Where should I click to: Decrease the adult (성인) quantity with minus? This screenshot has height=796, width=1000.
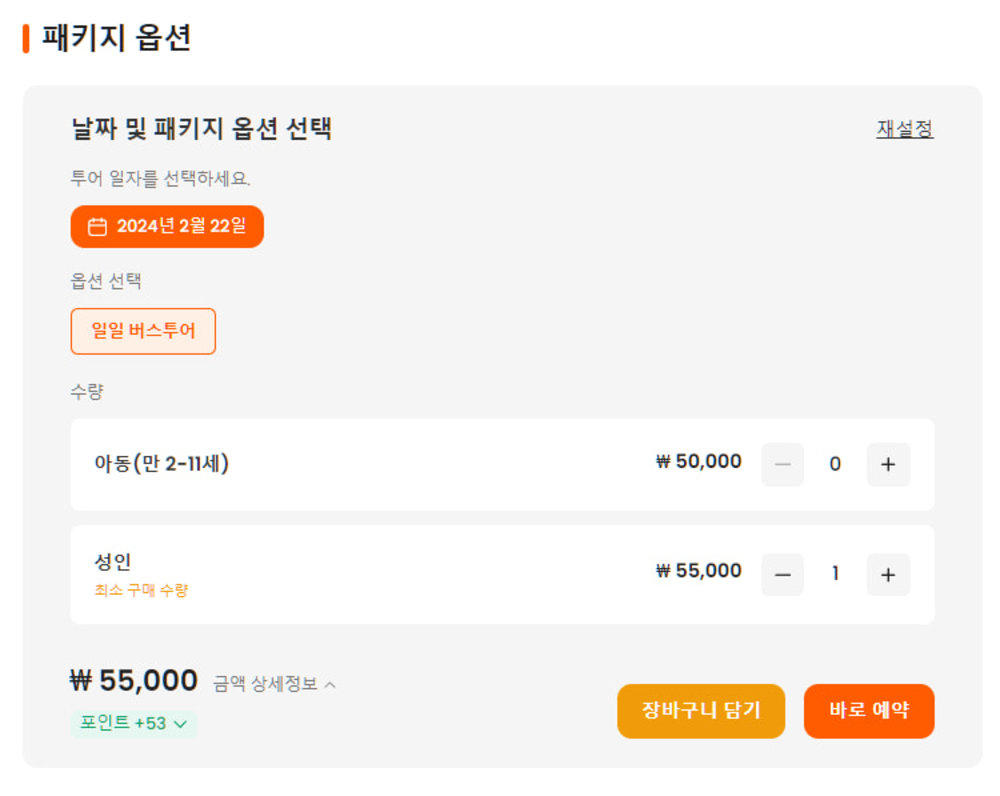(x=782, y=575)
